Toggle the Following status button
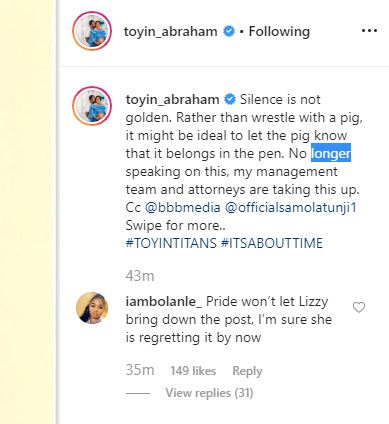The height and width of the screenshot is (424, 389). click(x=279, y=32)
